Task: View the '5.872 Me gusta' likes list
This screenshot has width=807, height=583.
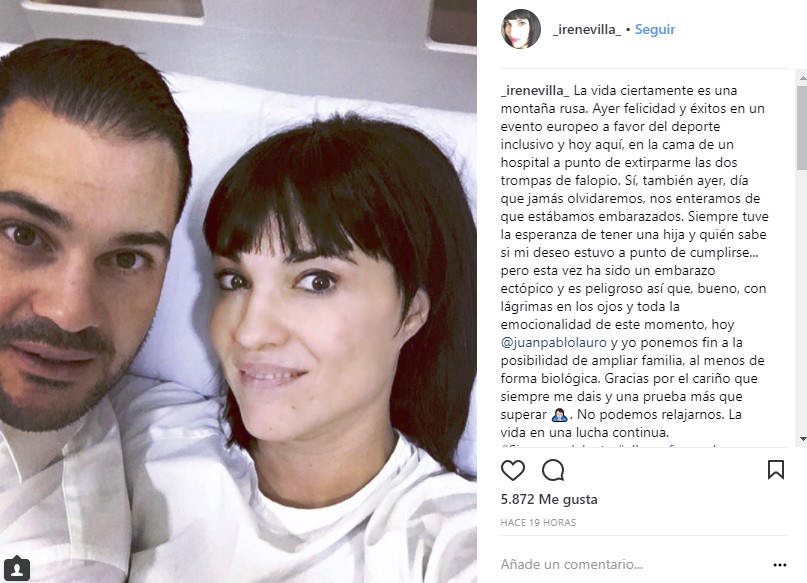Action: coord(549,499)
